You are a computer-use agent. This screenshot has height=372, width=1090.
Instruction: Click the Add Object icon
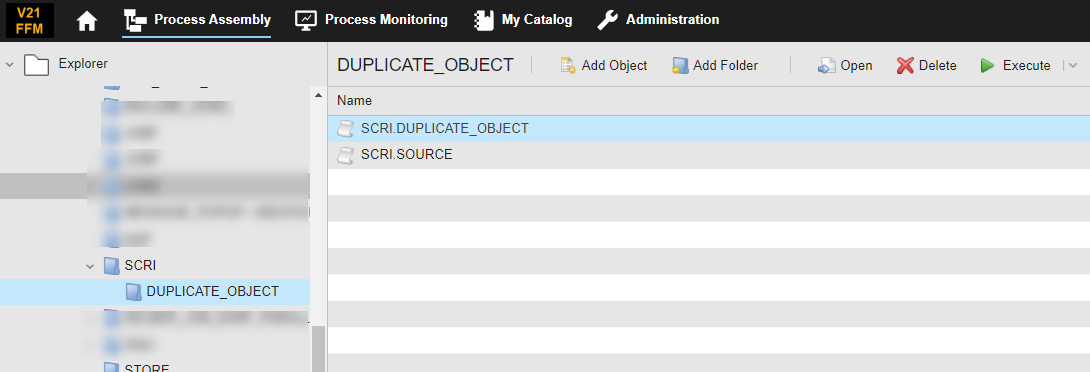pyautogui.click(x=568, y=65)
